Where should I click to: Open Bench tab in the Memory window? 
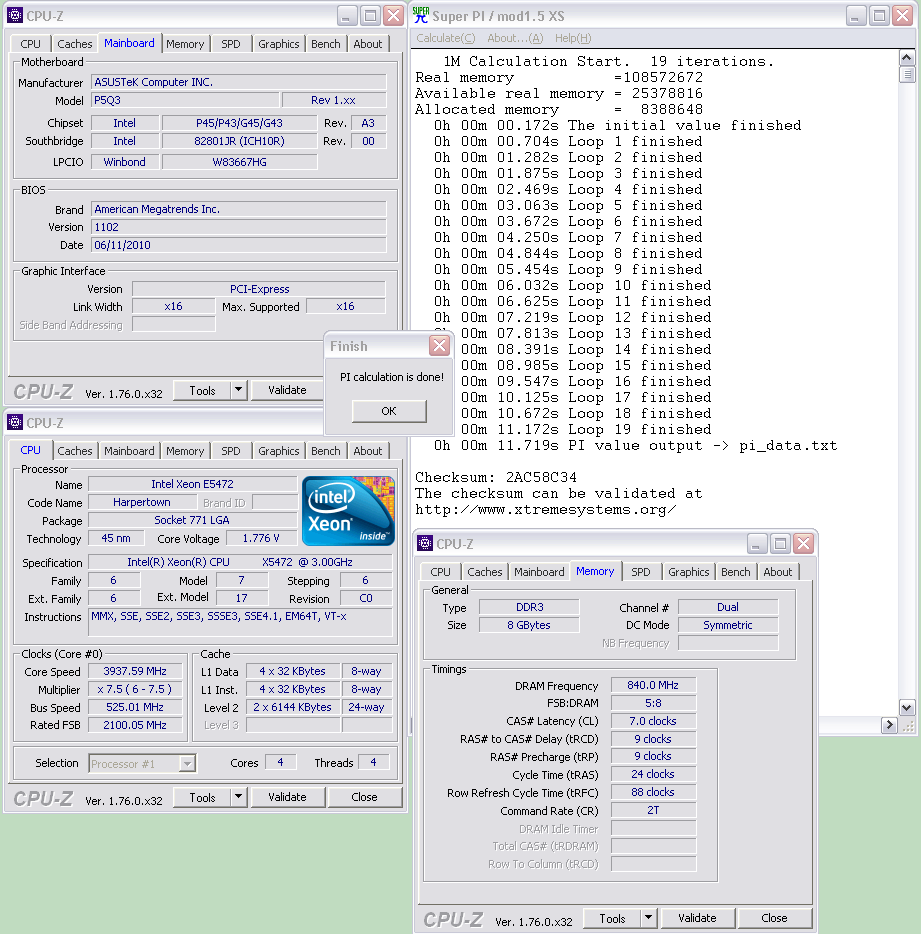click(735, 571)
